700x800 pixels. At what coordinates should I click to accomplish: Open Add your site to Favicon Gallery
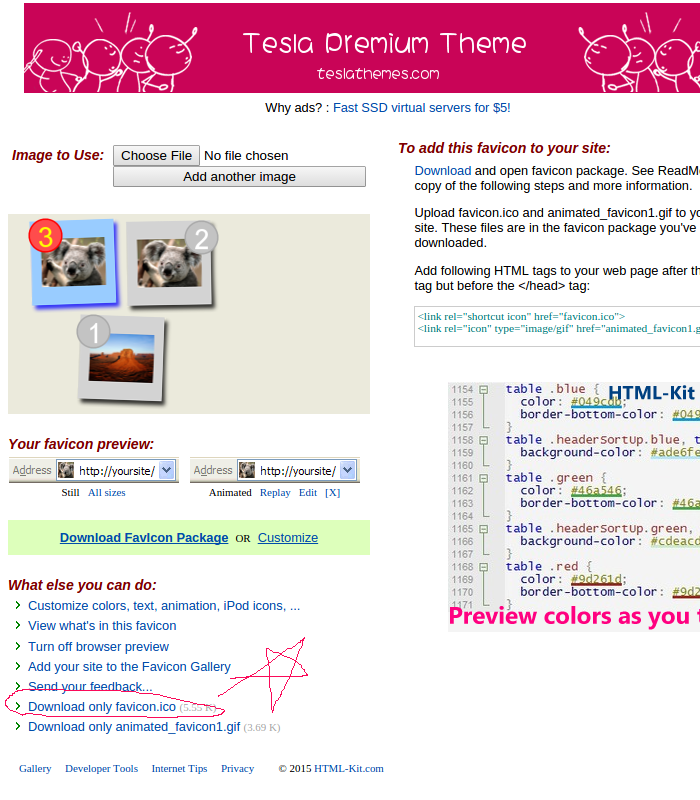(x=129, y=666)
